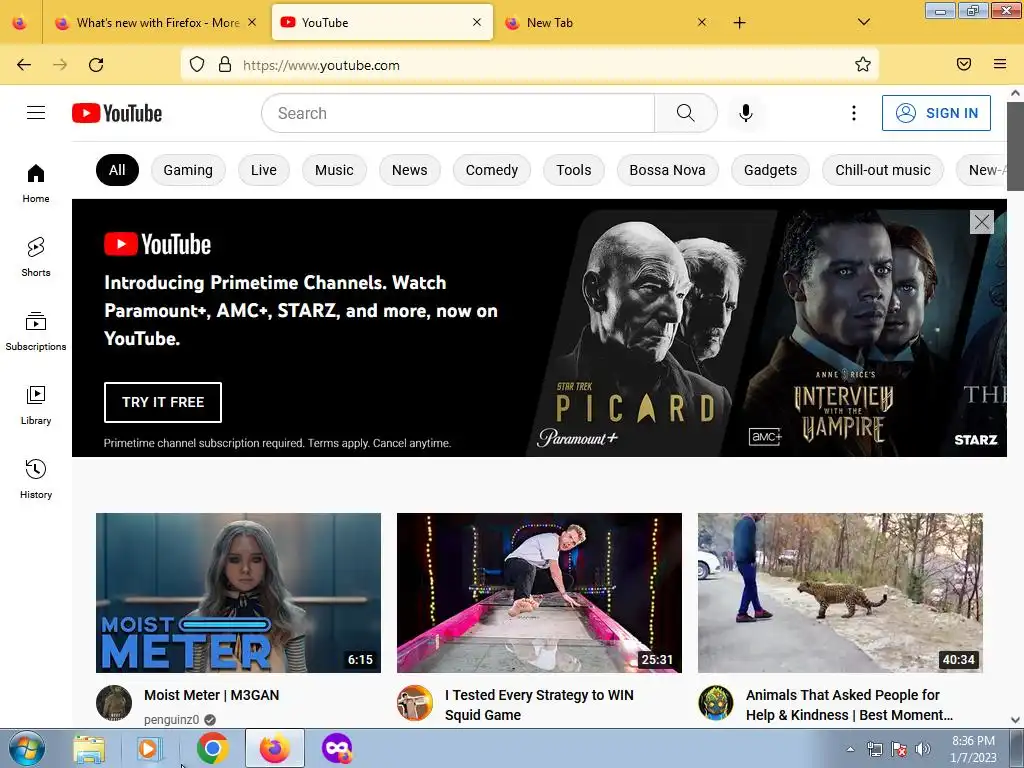Open the Firefox Private Browsing taskbar icon
1024x768 pixels.
(x=337, y=748)
